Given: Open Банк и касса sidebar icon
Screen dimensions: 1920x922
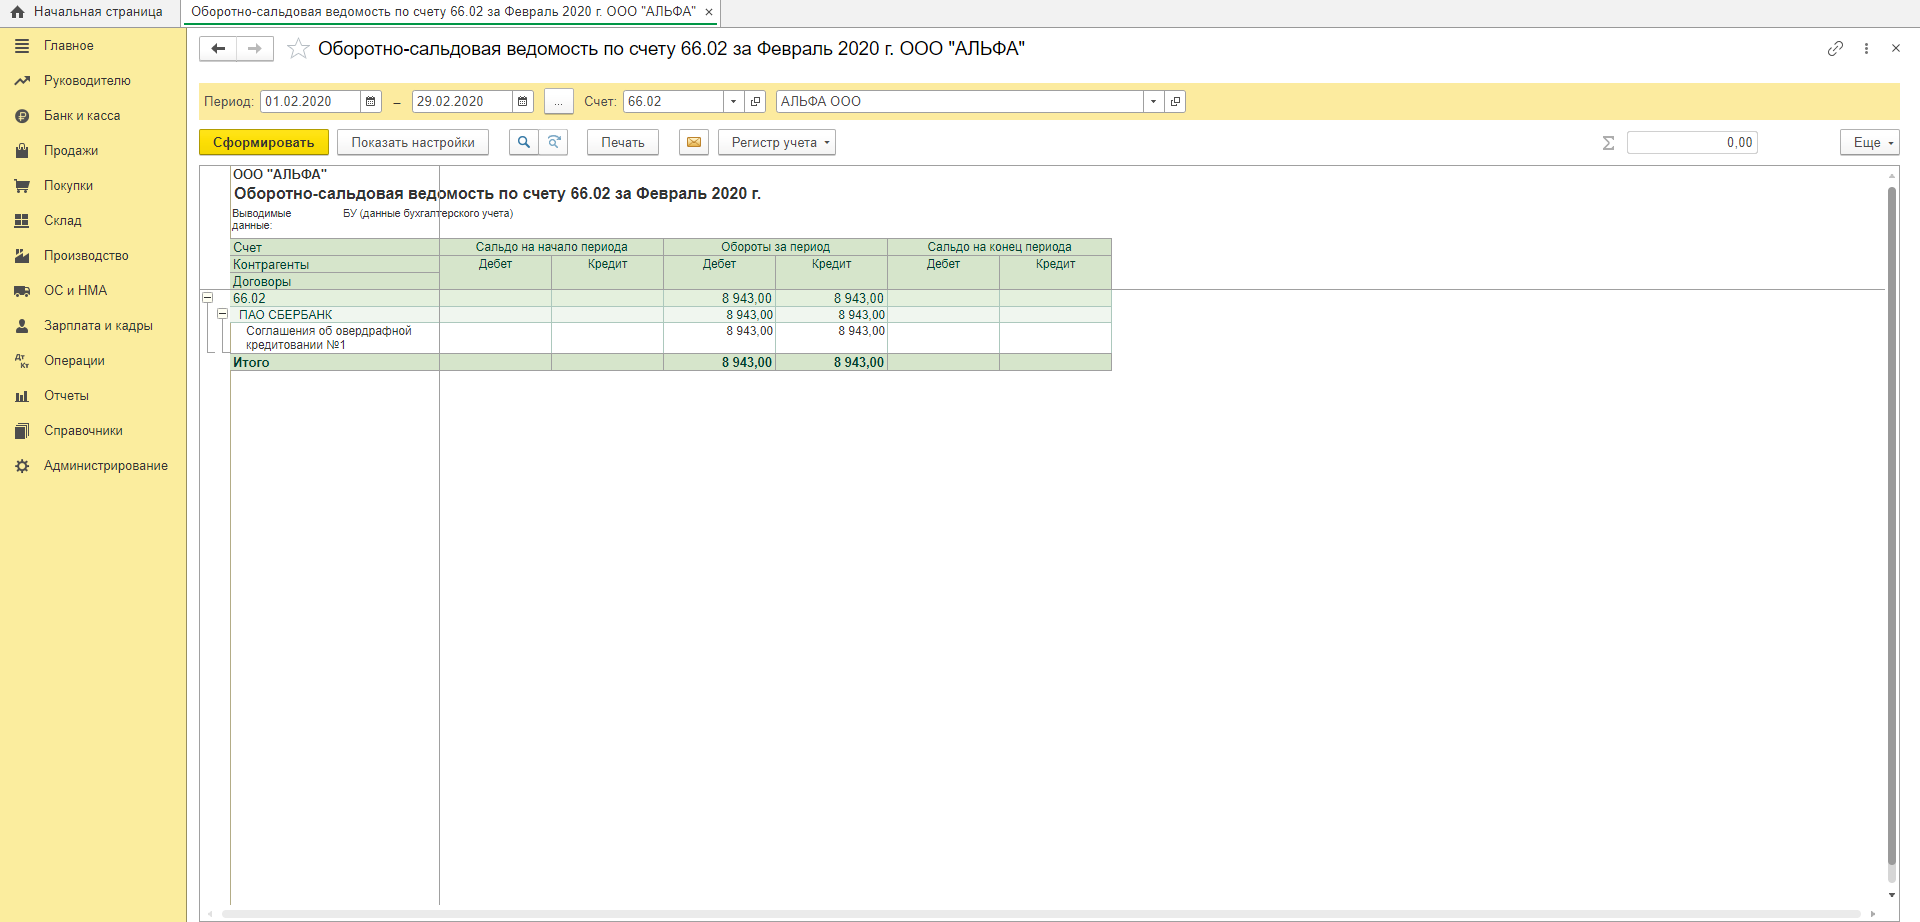Looking at the screenshot, I should click(22, 116).
